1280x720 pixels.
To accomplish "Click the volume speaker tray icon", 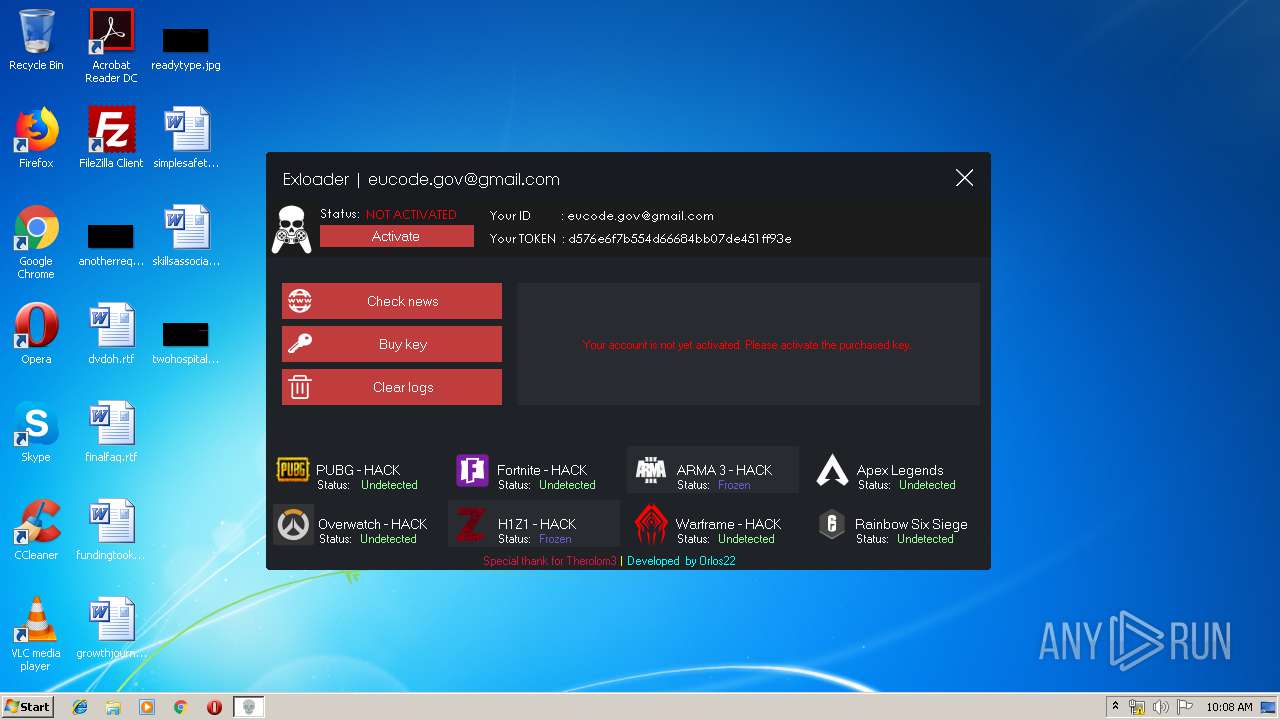I will 1161,707.
